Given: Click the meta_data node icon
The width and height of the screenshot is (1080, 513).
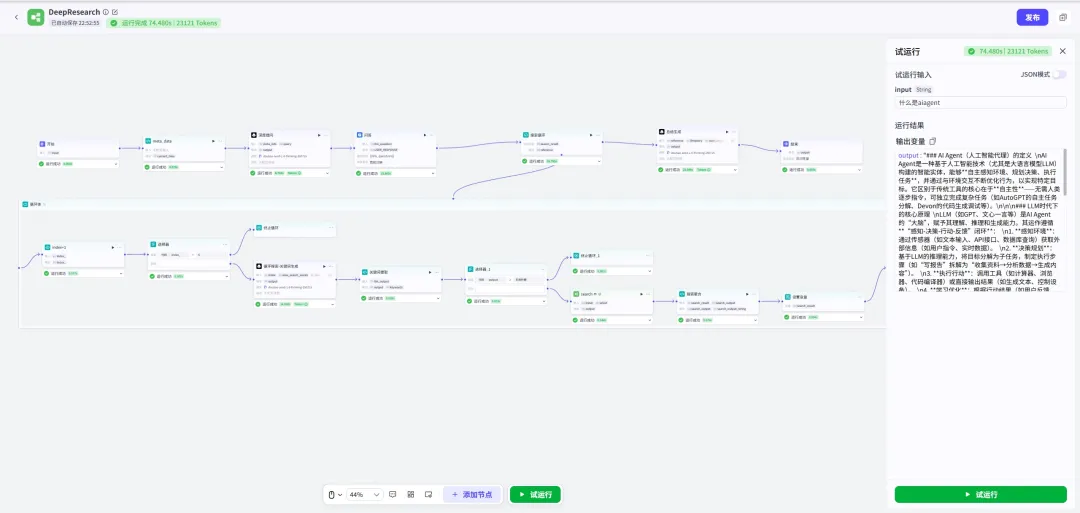Looking at the screenshot, I should [x=148, y=140].
